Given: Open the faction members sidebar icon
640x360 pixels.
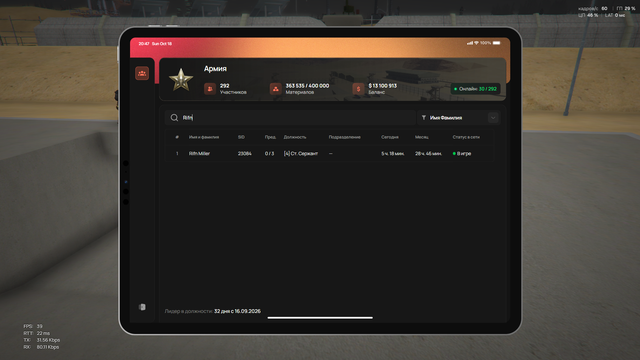Looking at the screenshot, I should [x=142, y=73].
